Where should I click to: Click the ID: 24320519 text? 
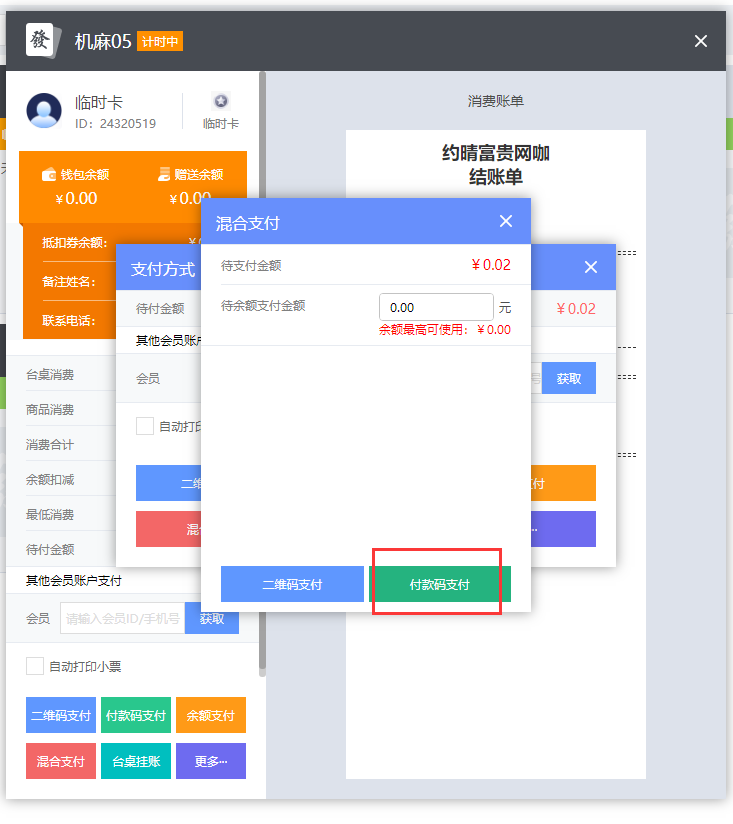[x=116, y=123]
